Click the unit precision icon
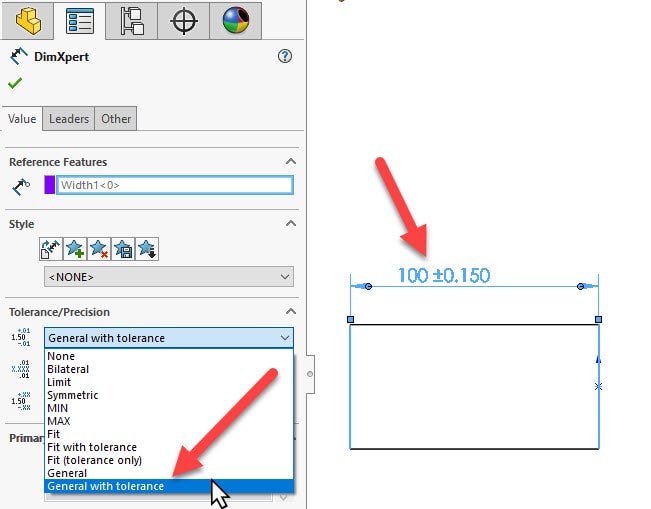This screenshot has height=509, width=651. point(21,370)
